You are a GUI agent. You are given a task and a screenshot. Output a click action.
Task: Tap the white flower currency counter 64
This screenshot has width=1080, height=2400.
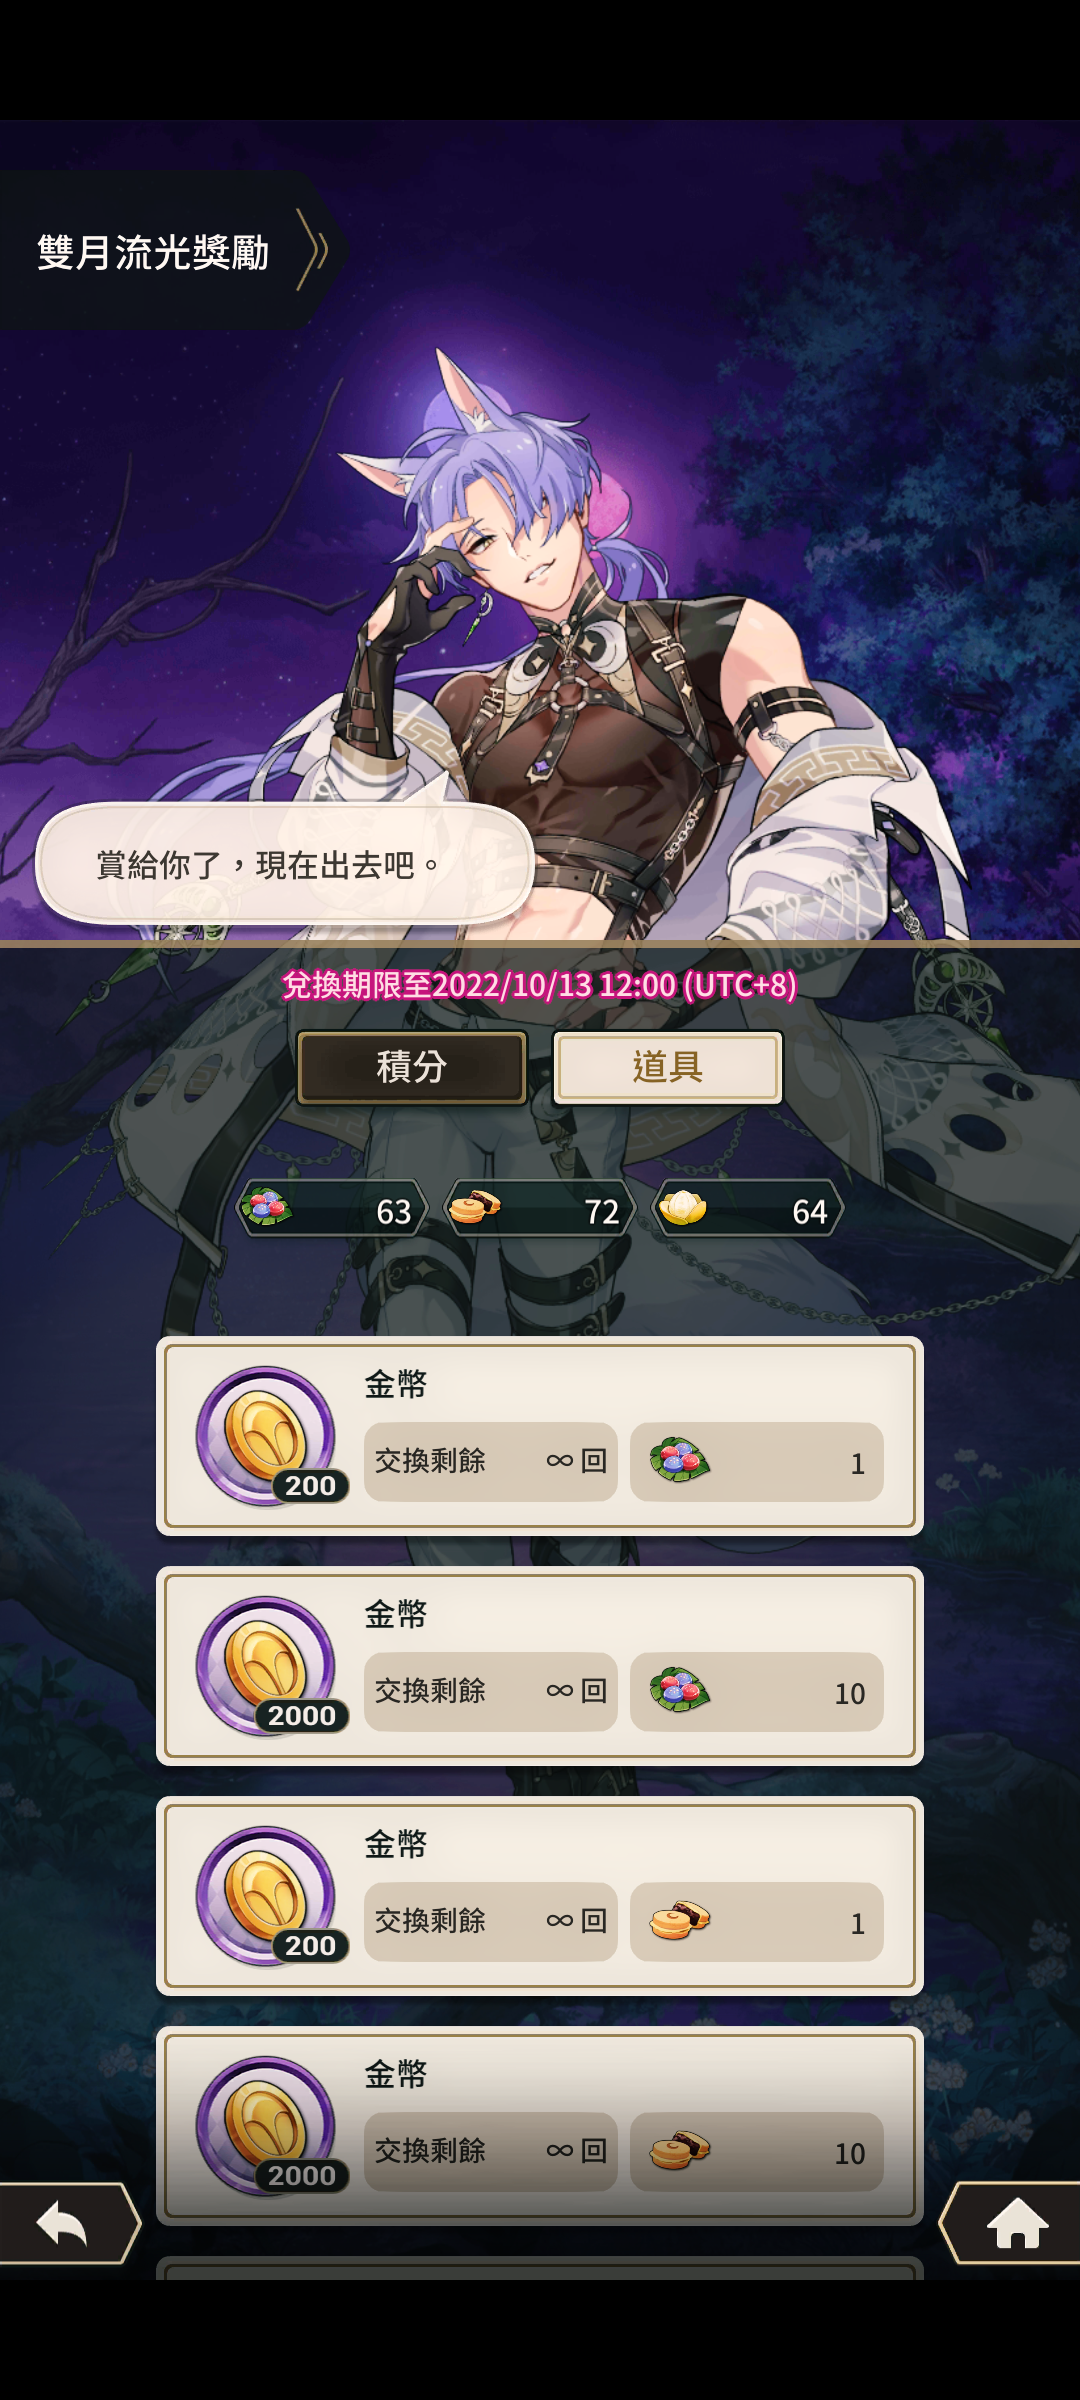pos(747,1209)
